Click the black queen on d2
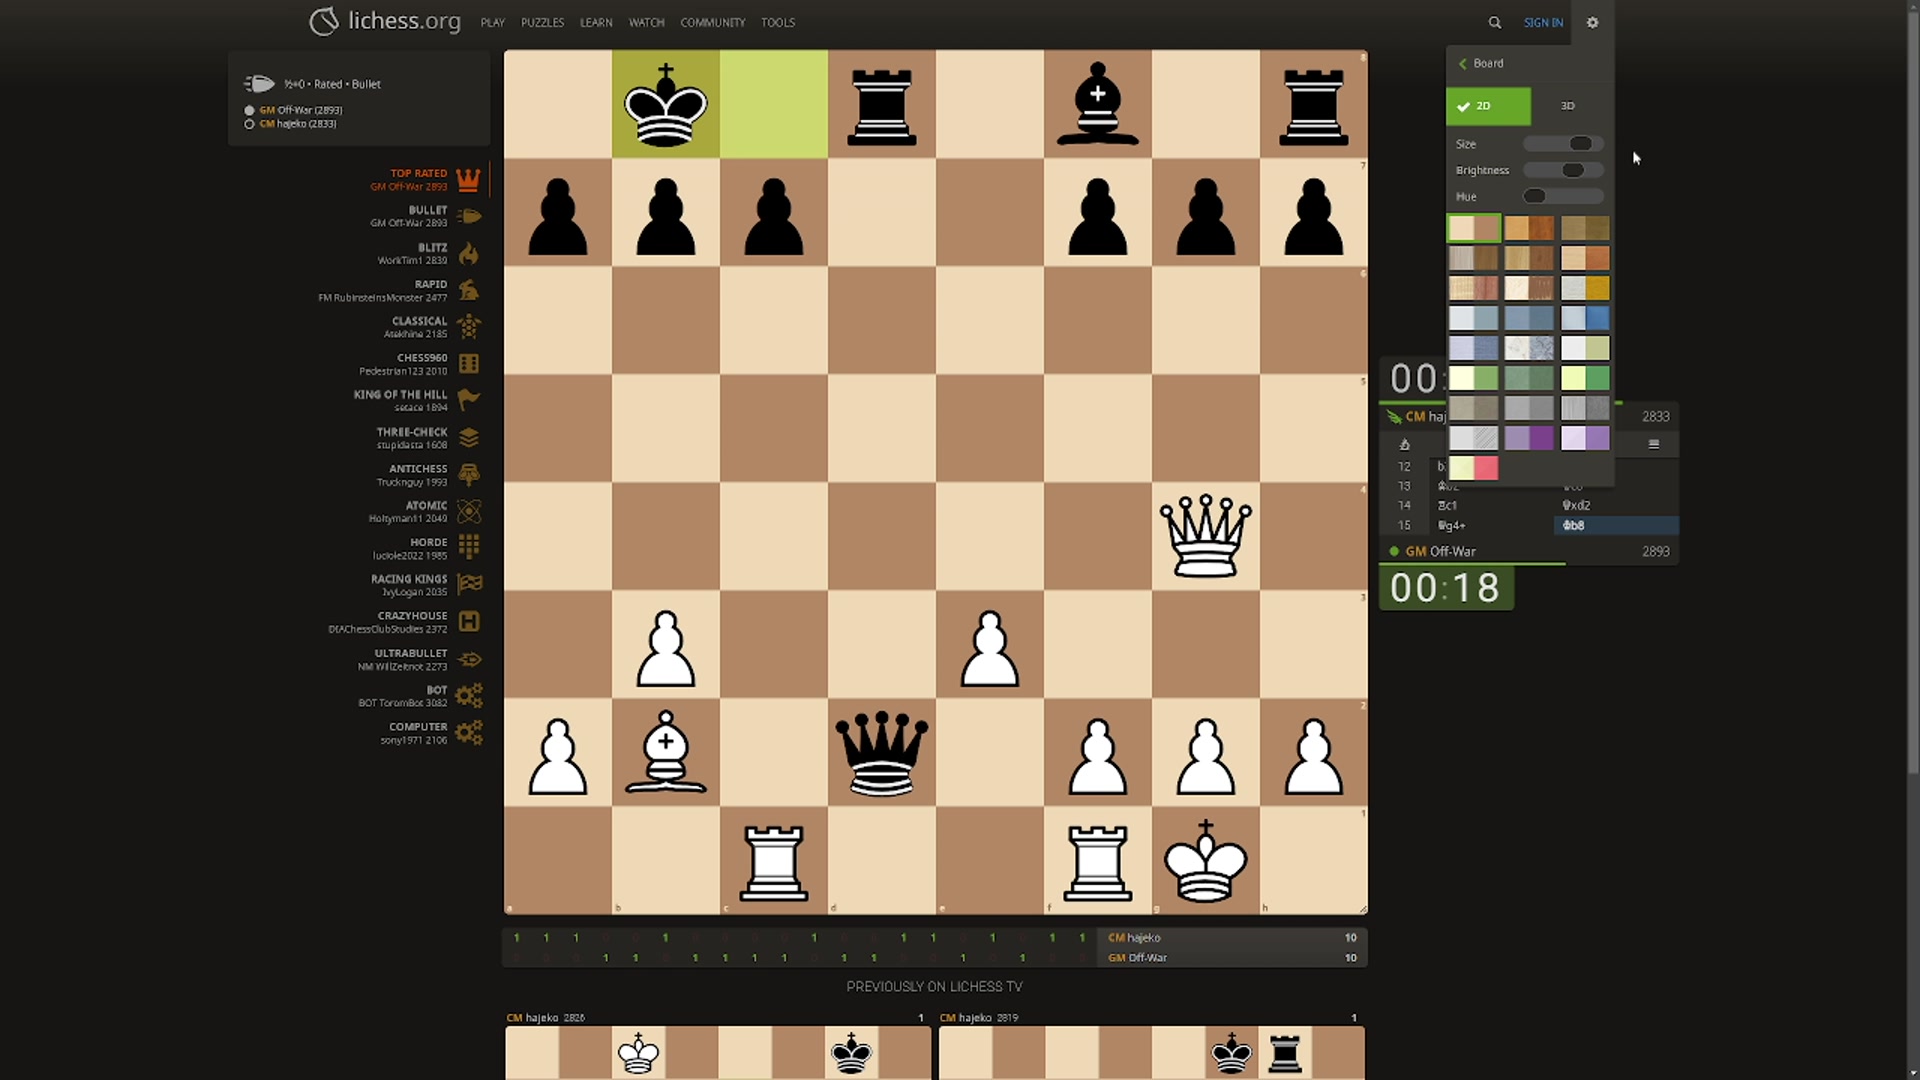The width and height of the screenshot is (1920, 1080). (x=881, y=753)
